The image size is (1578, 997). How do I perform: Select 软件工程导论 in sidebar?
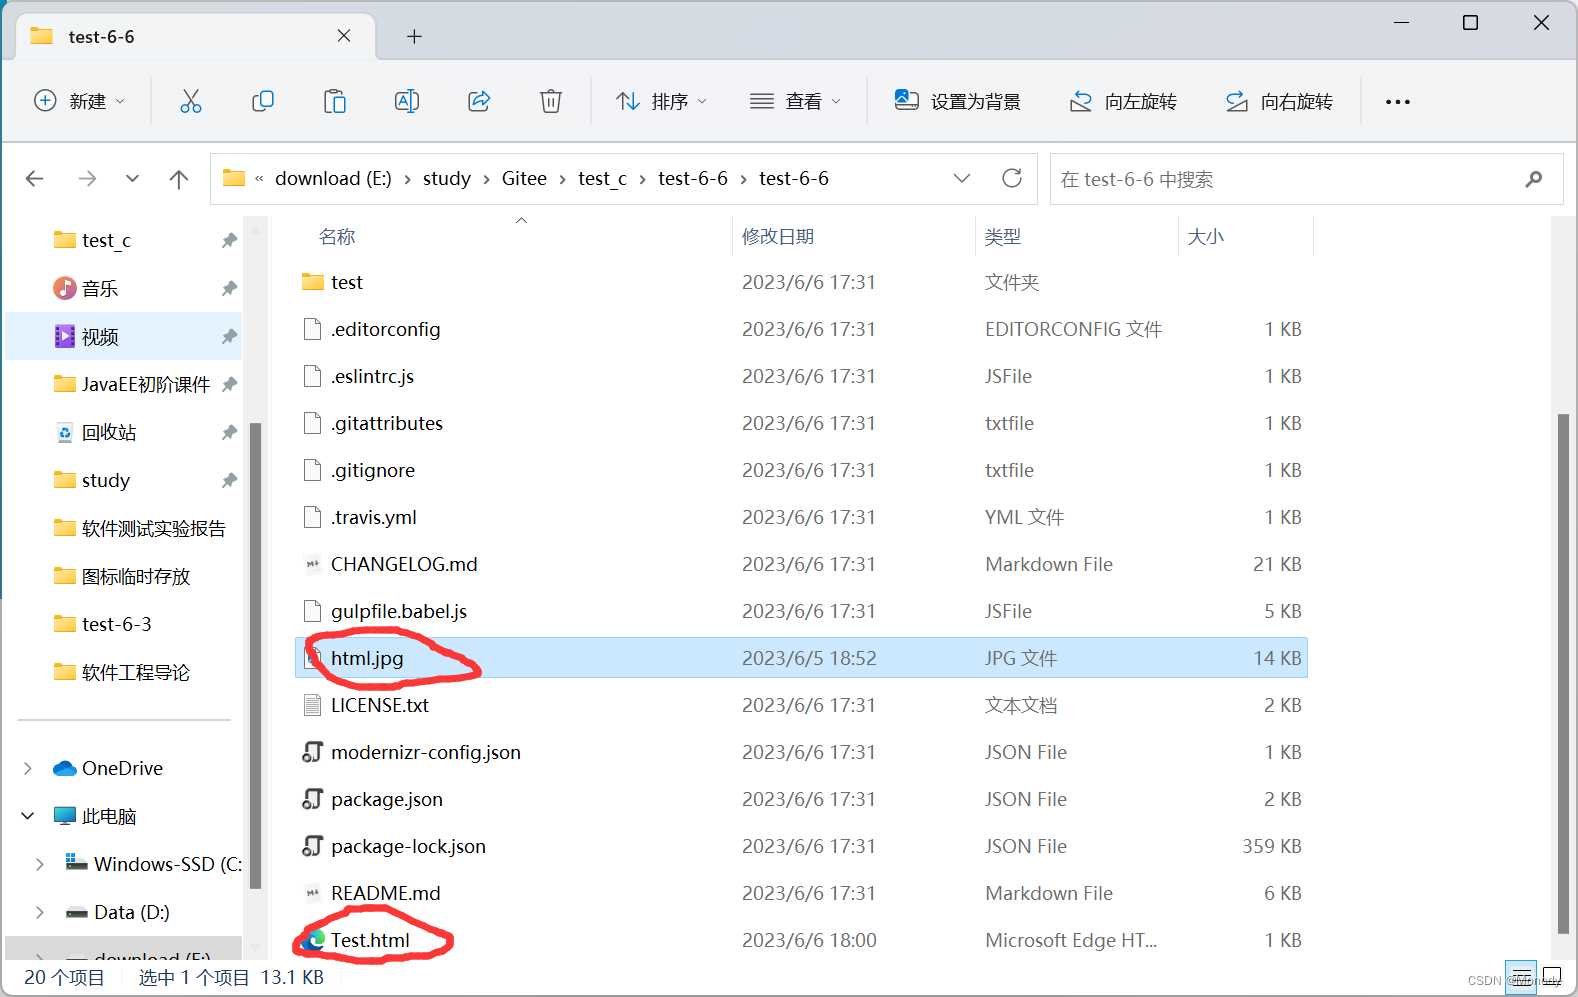124,672
